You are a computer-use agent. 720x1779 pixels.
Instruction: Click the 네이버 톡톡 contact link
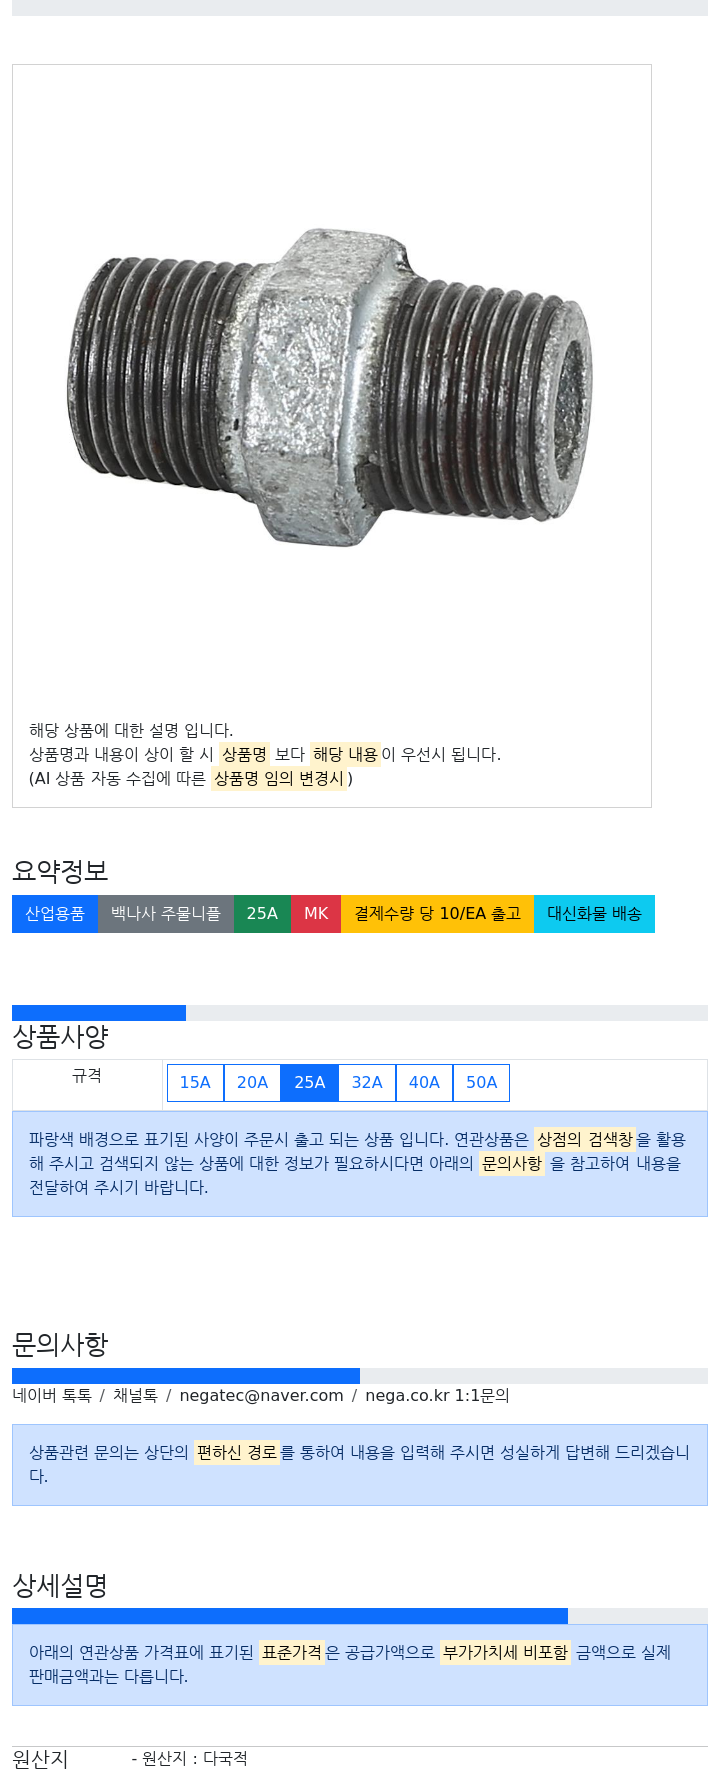pos(52,1395)
